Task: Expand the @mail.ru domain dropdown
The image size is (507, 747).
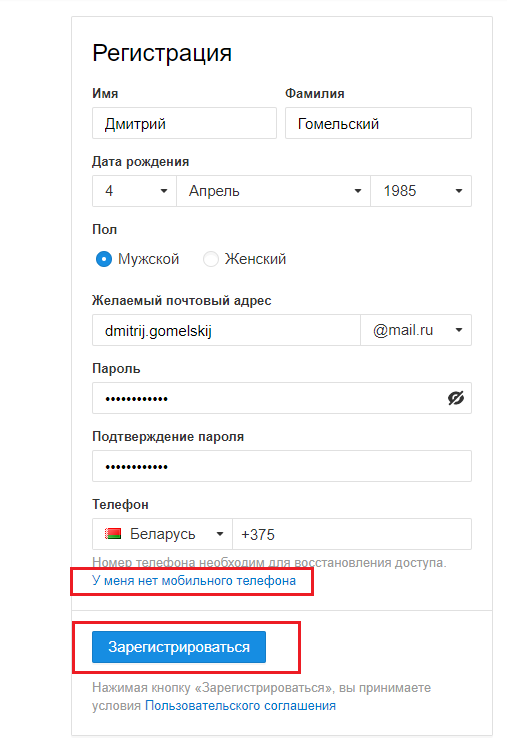Action: [416, 330]
